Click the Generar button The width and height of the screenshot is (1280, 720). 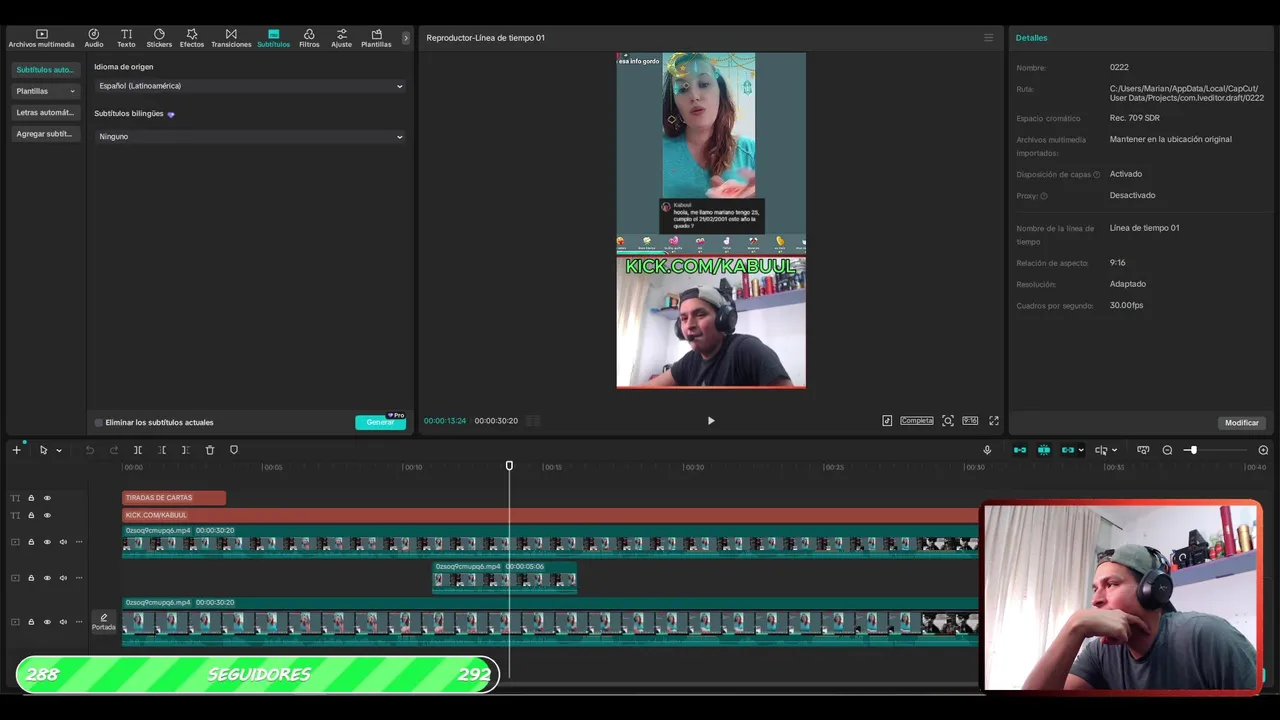(380, 422)
